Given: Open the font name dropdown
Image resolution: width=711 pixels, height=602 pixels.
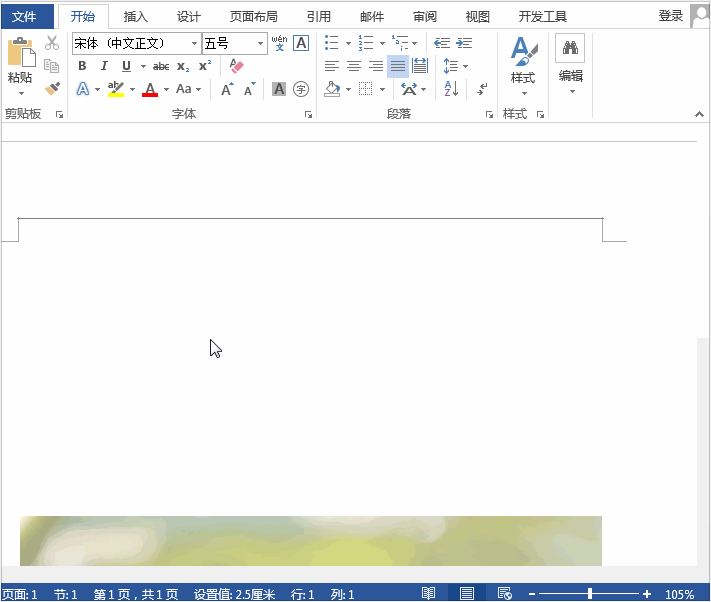Looking at the screenshot, I should (x=194, y=44).
